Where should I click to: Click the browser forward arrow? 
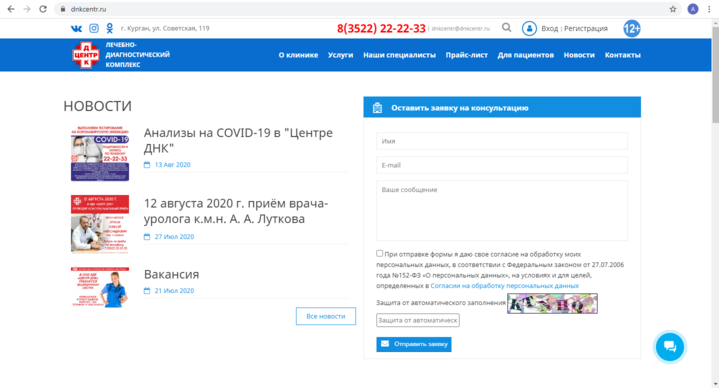pyautogui.click(x=27, y=9)
